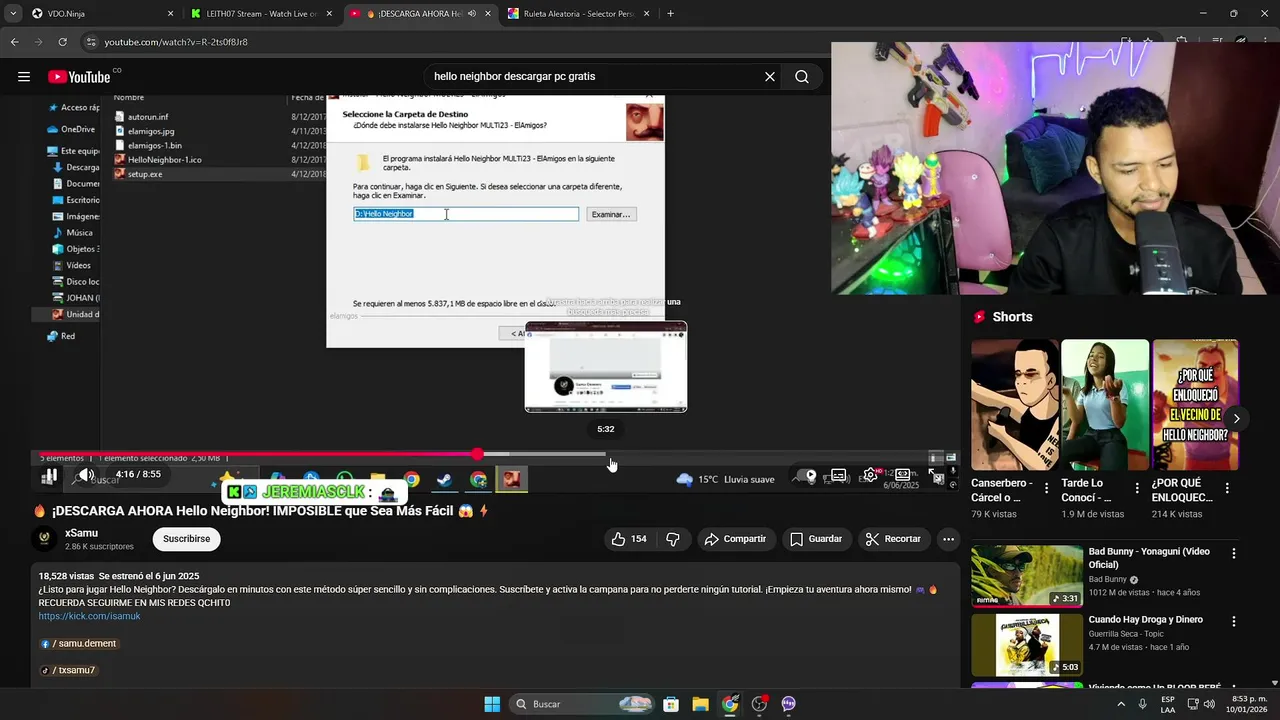The height and width of the screenshot is (720, 1280).
Task: Like the video with 154 likes
Action: click(629, 539)
